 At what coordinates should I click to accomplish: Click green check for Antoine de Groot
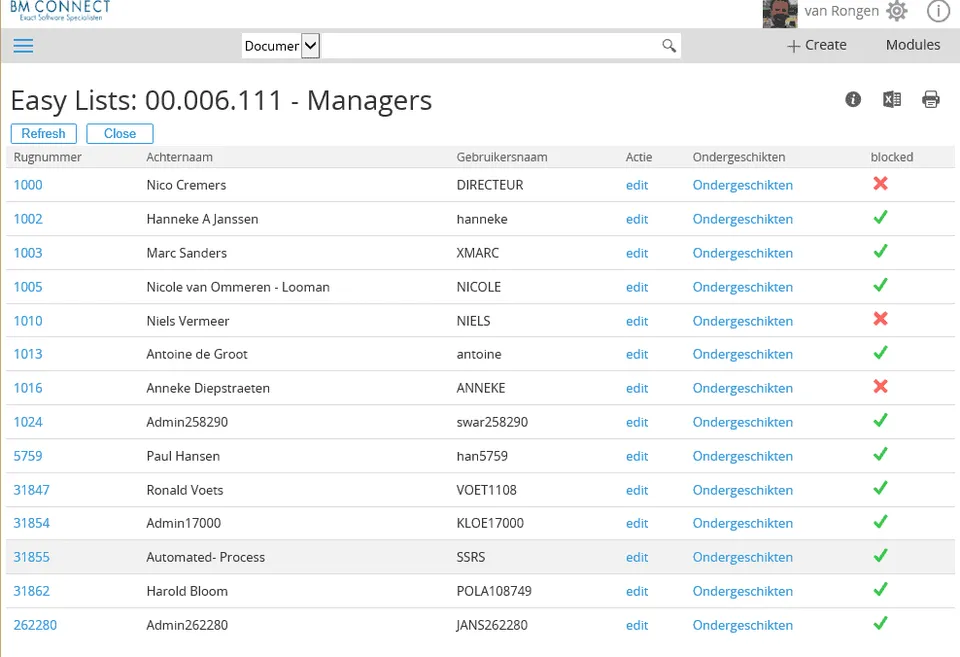click(880, 353)
